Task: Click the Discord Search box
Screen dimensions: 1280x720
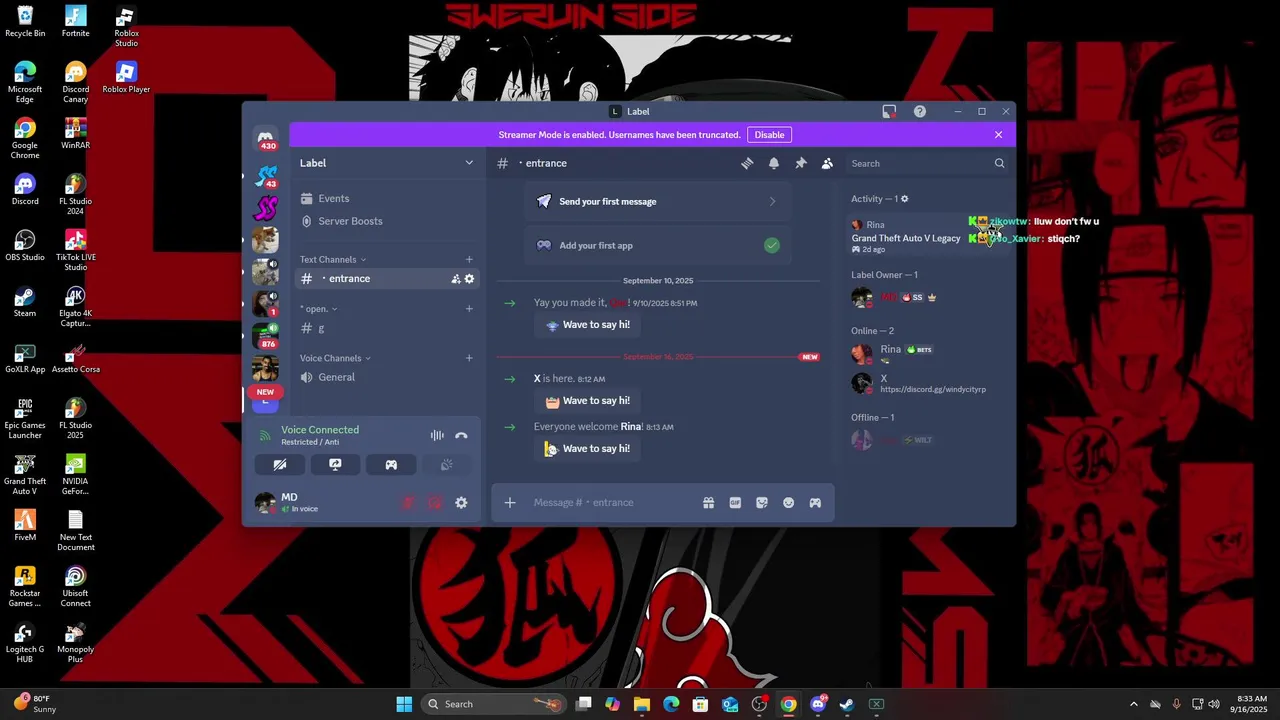Action: coord(927,163)
